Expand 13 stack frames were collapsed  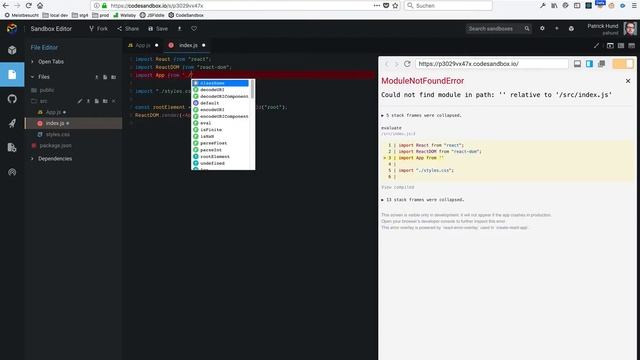422,200
